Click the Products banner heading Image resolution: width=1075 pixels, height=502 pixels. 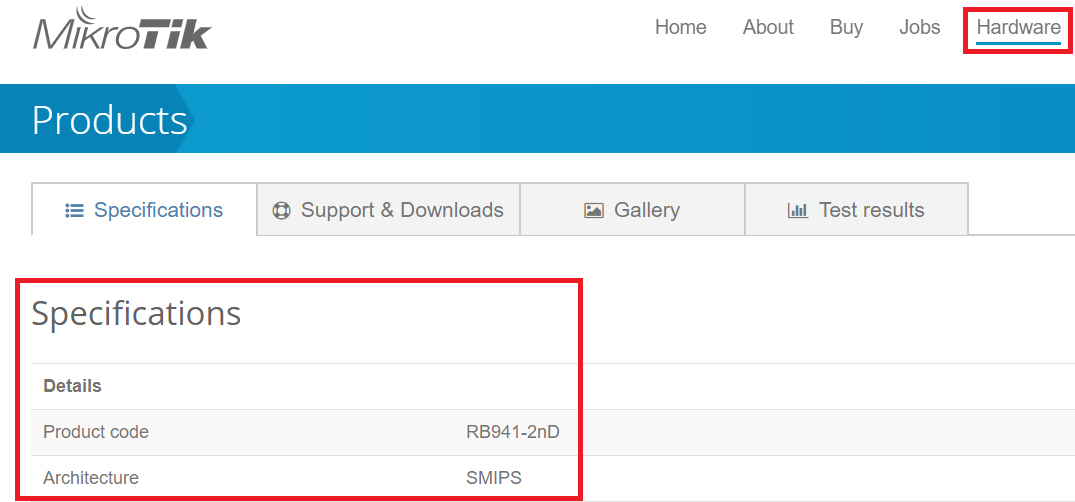(110, 120)
